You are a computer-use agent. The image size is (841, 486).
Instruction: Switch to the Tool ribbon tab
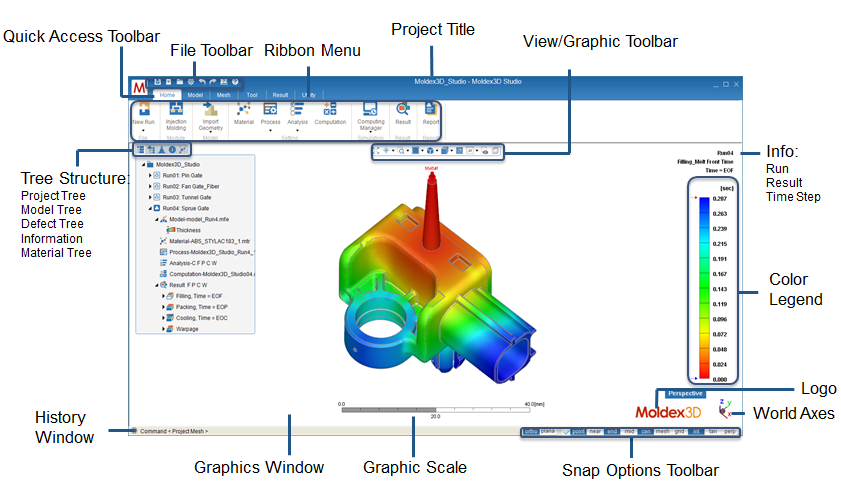pos(252,95)
